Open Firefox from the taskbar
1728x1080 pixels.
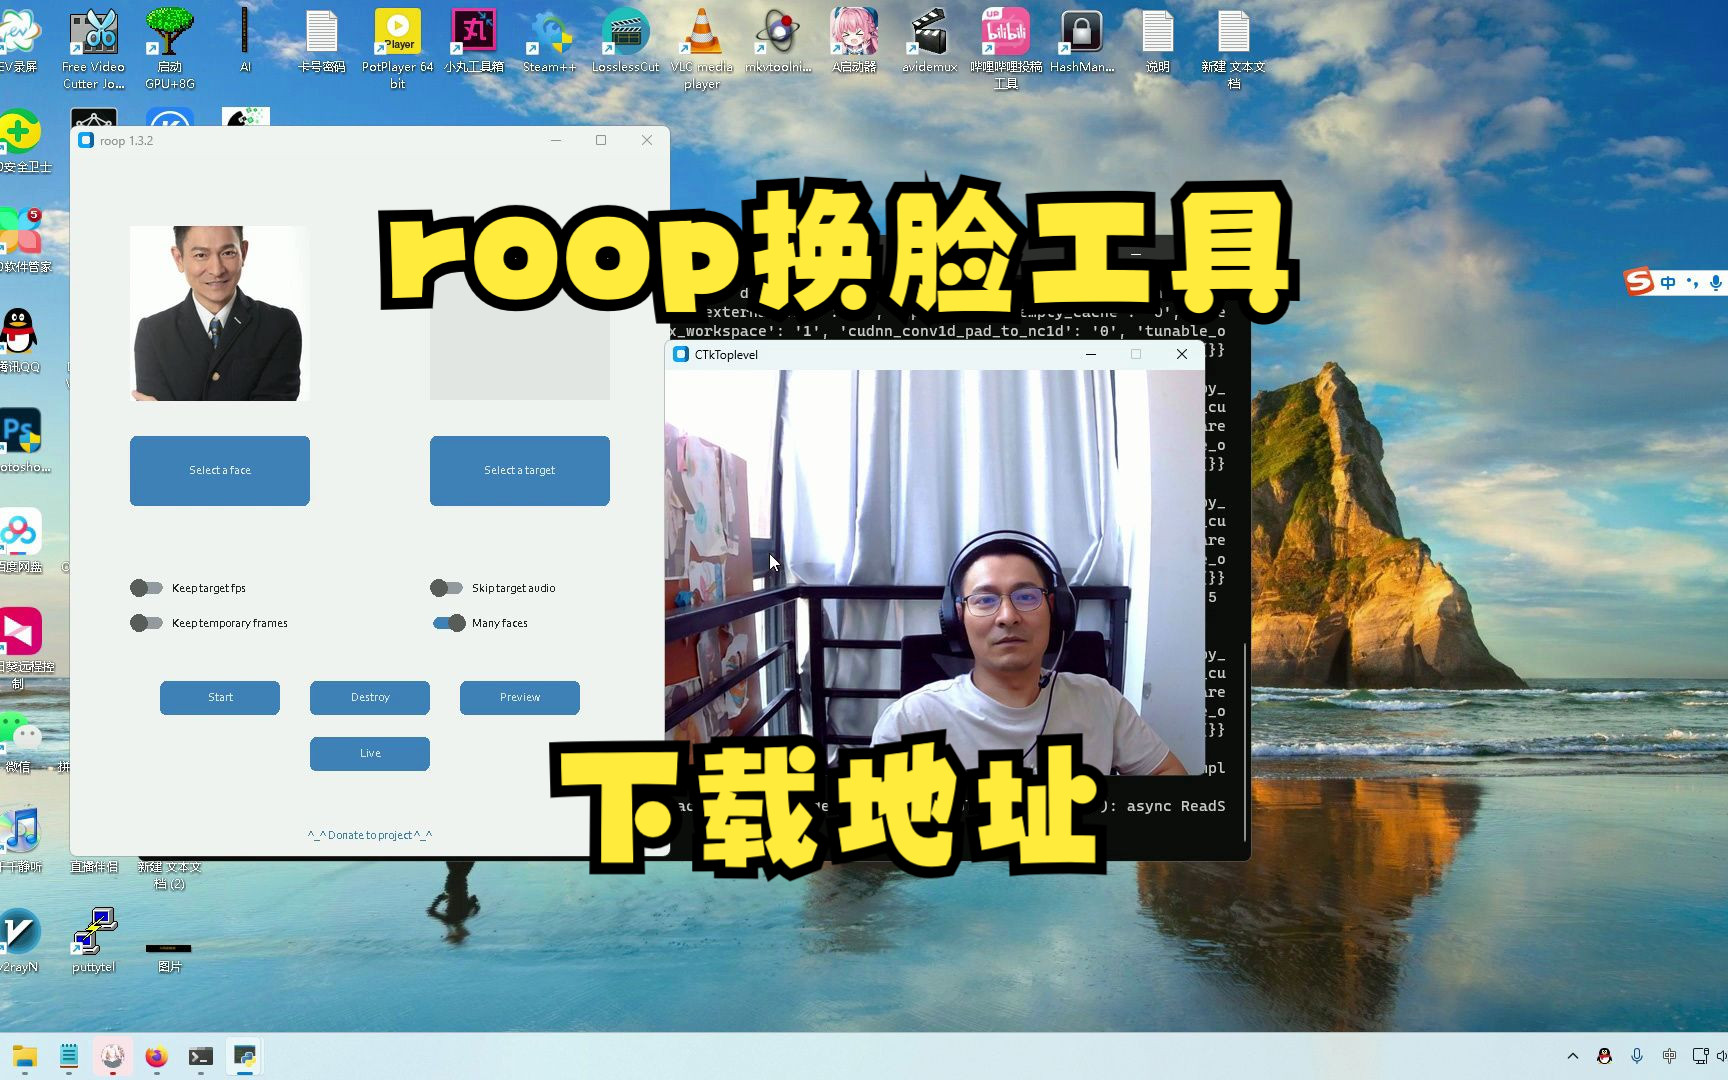click(x=156, y=1056)
